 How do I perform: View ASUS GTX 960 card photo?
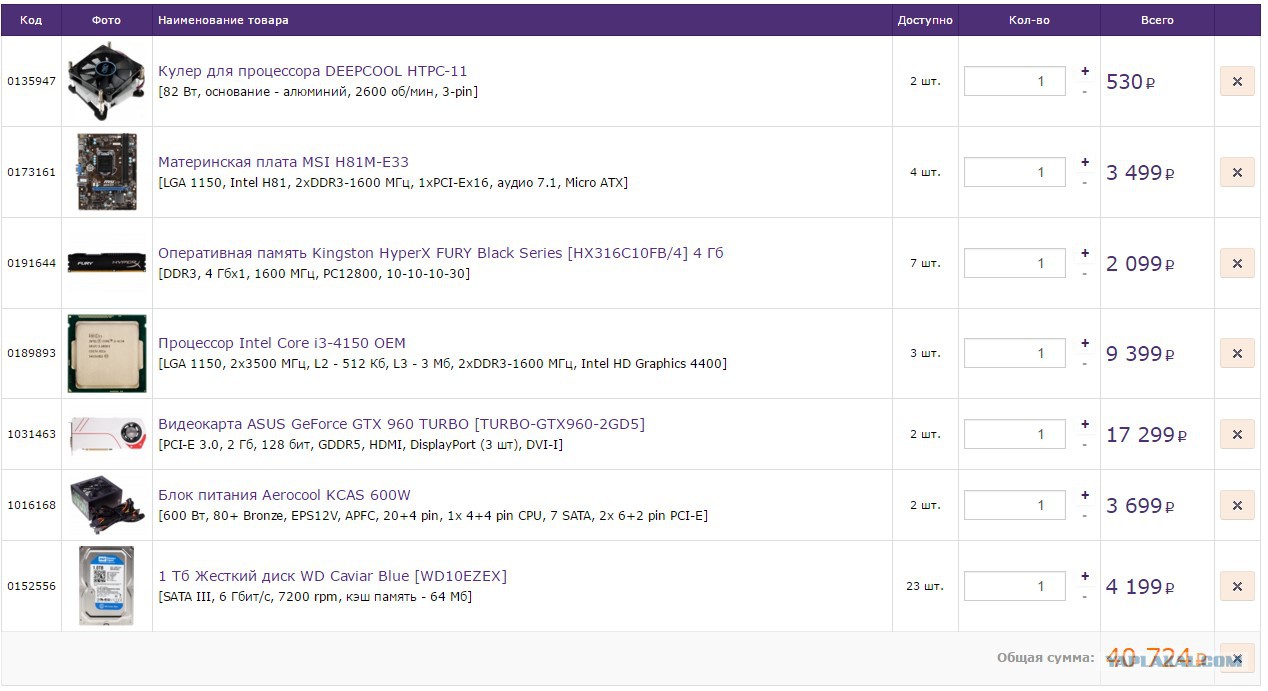click(106, 434)
